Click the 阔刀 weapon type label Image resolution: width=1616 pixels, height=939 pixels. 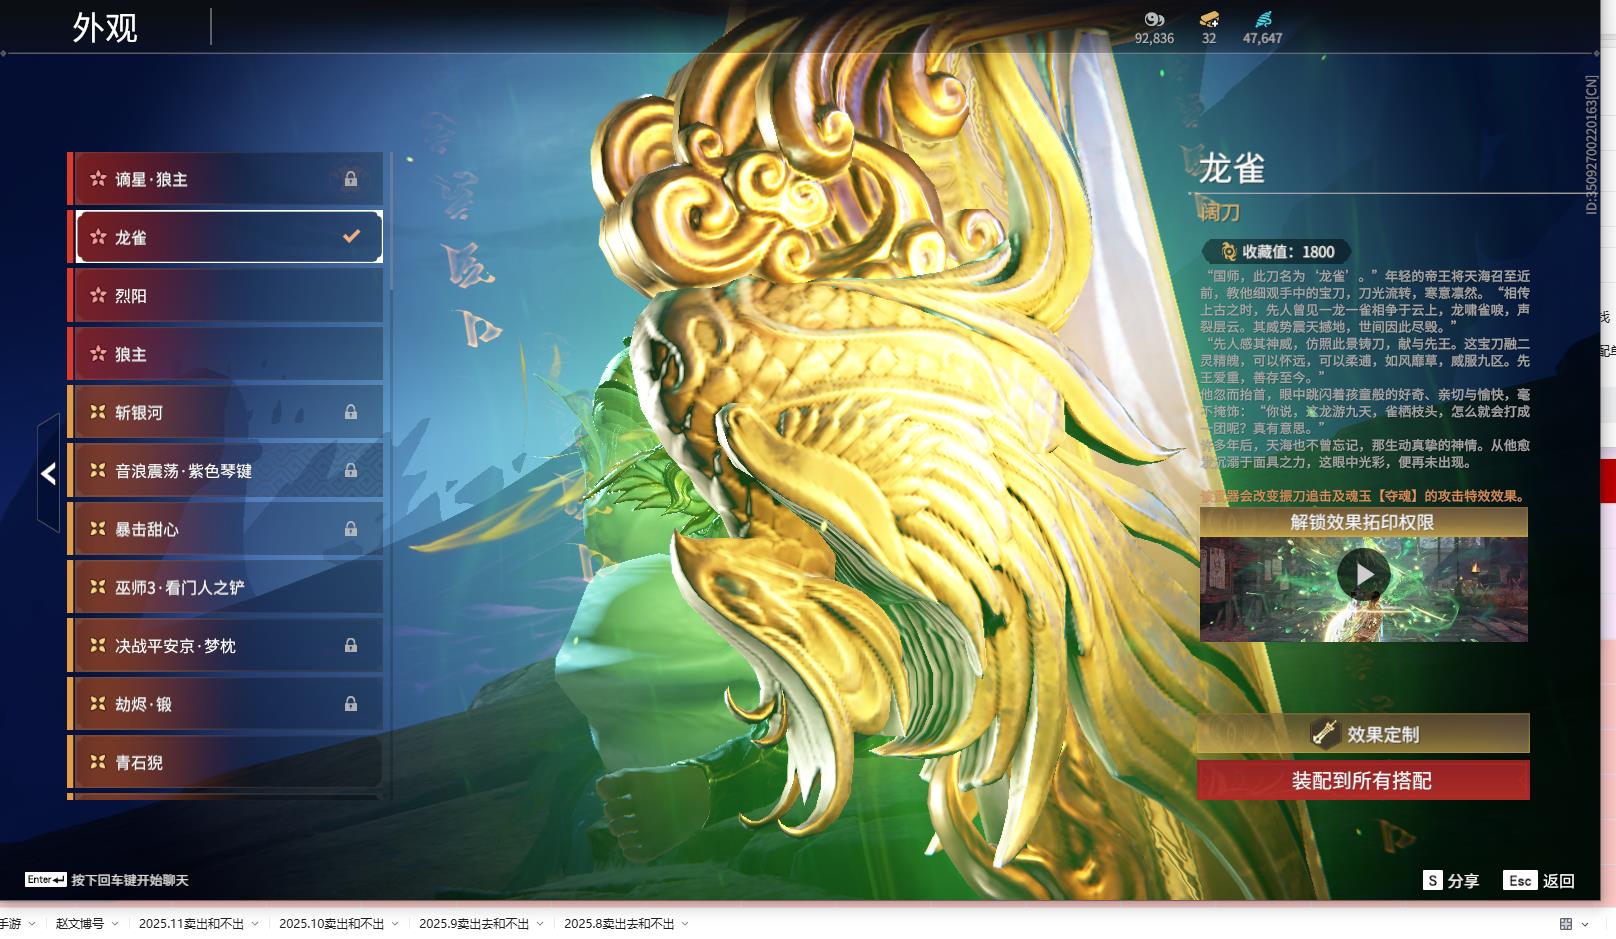click(x=1220, y=212)
